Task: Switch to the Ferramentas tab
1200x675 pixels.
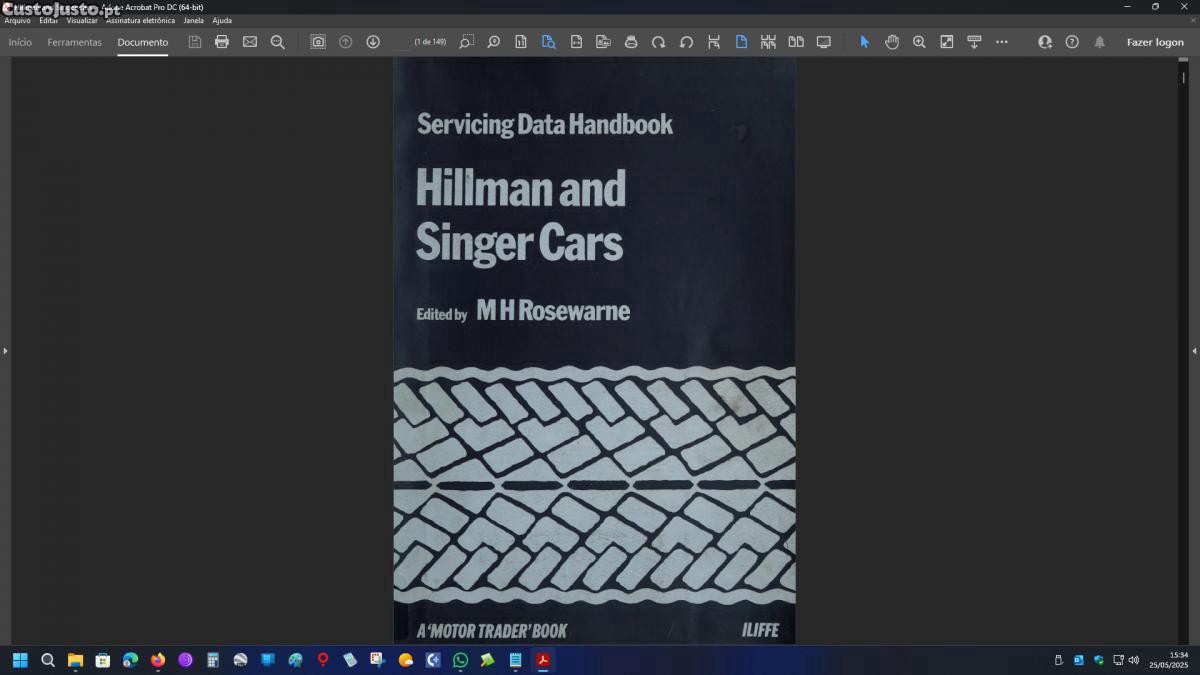Action: [x=75, y=42]
